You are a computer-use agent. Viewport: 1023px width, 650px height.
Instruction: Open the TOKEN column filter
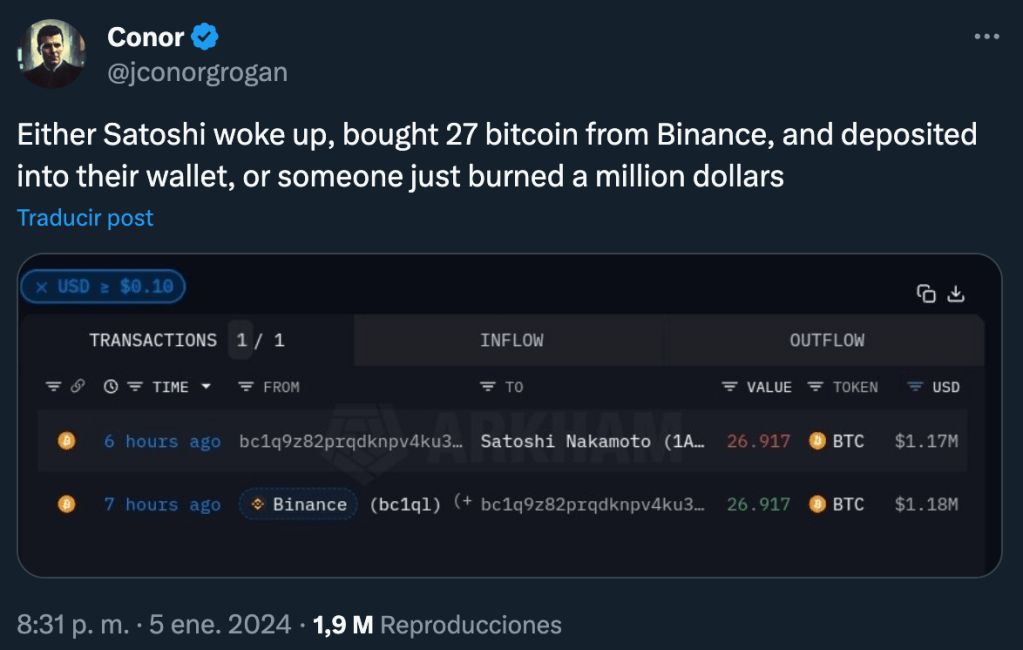[x=815, y=387]
